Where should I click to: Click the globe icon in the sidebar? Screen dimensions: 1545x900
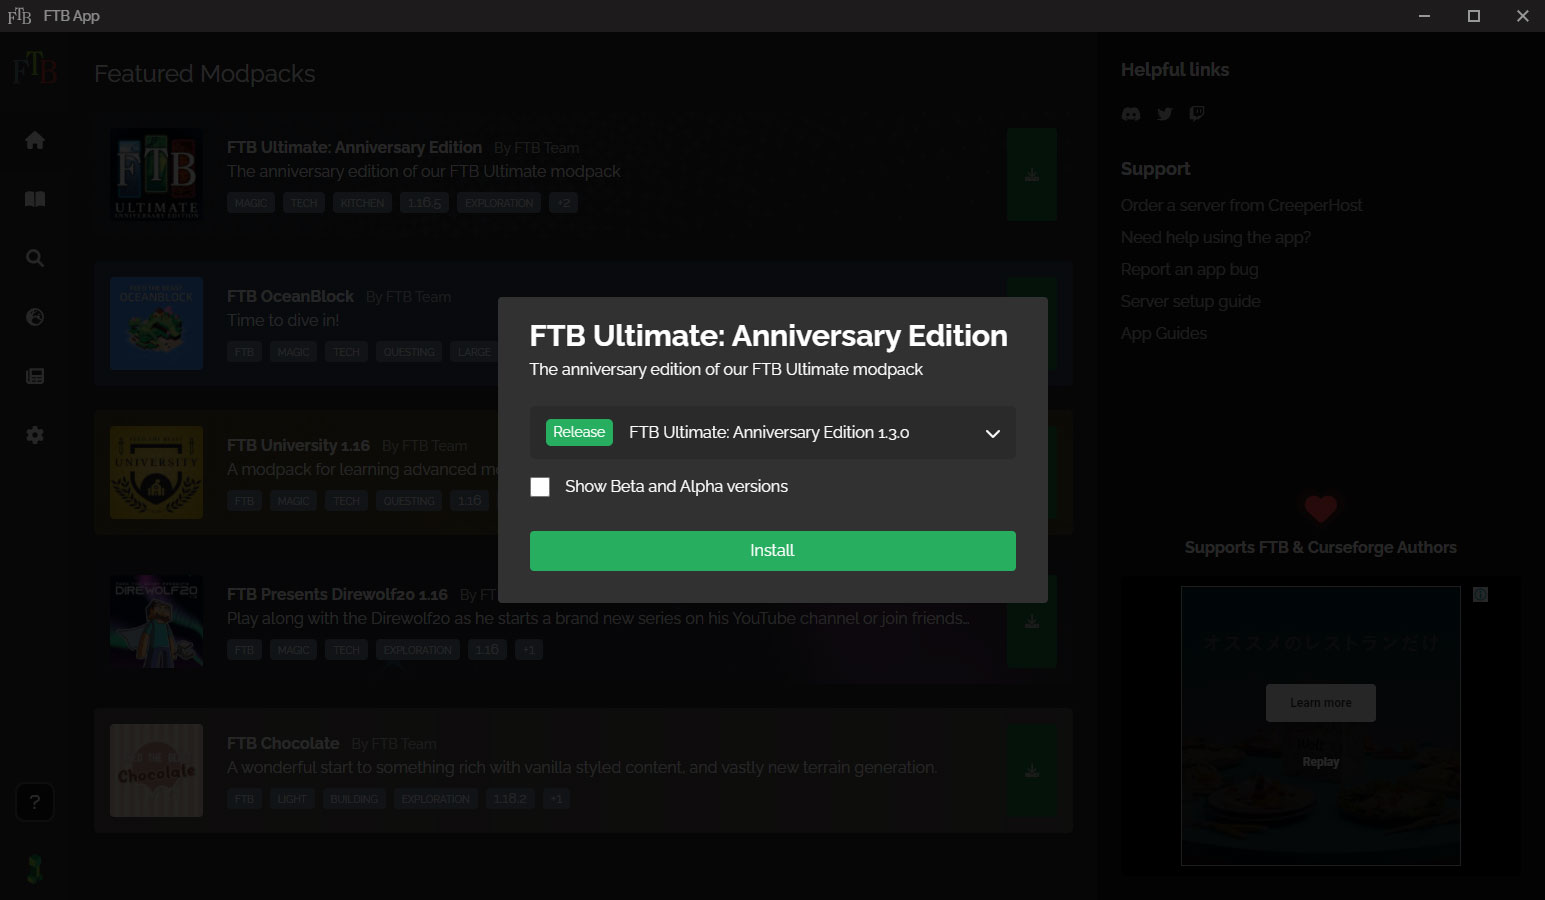(35, 317)
